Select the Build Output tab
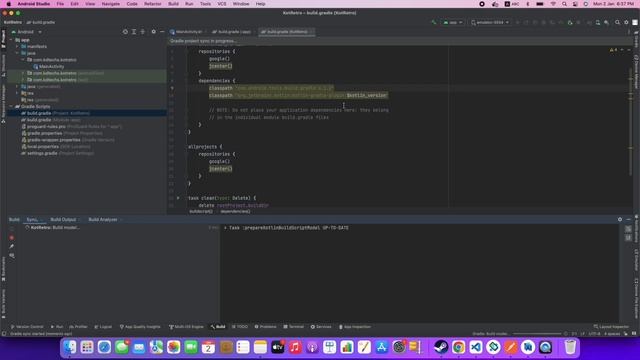Screen dimensions: 640x360 coord(63,220)
